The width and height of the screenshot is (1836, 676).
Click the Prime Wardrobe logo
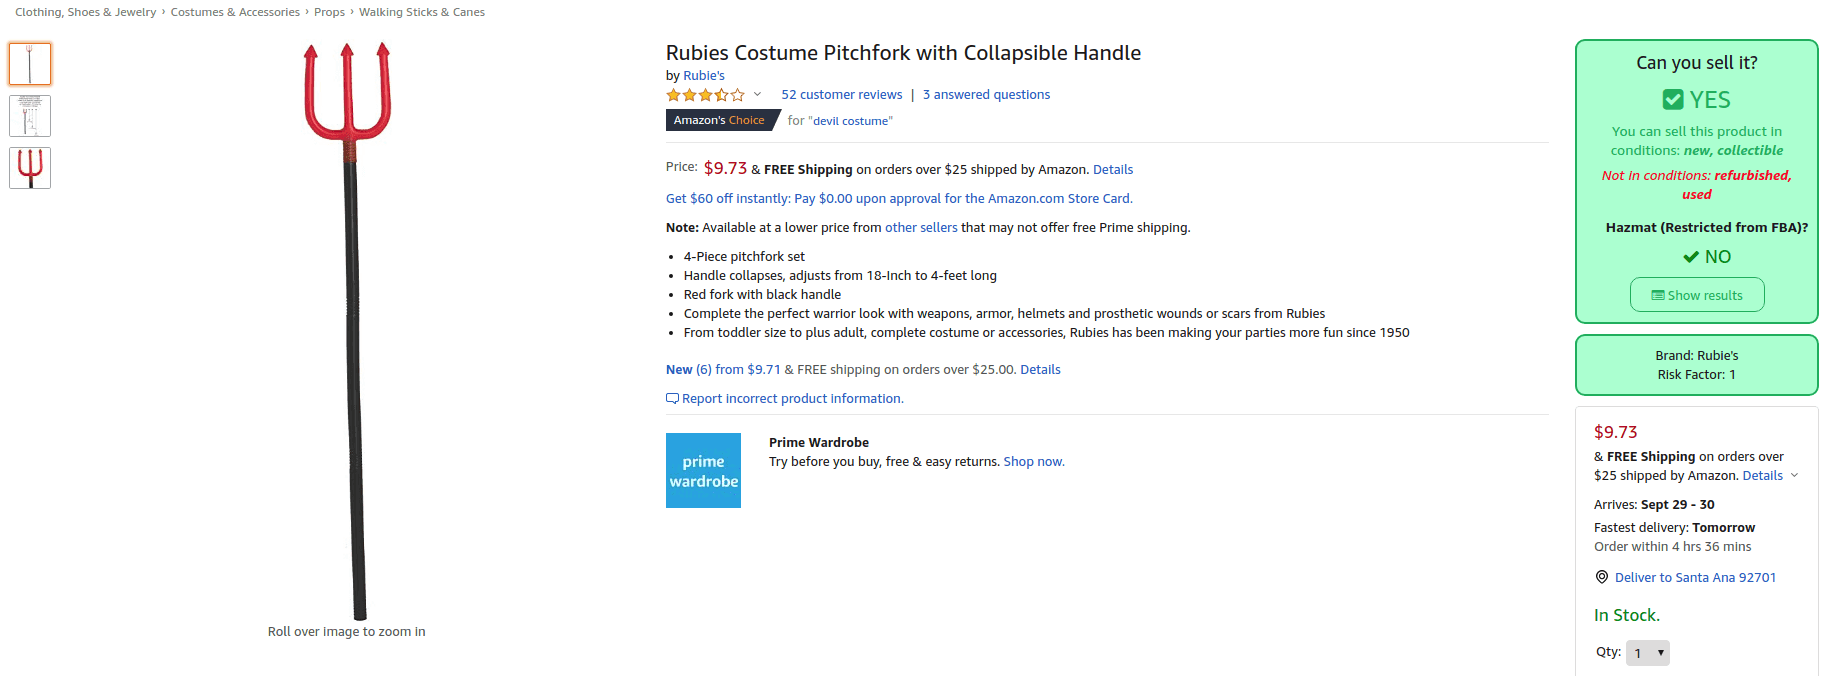pyautogui.click(x=703, y=470)
